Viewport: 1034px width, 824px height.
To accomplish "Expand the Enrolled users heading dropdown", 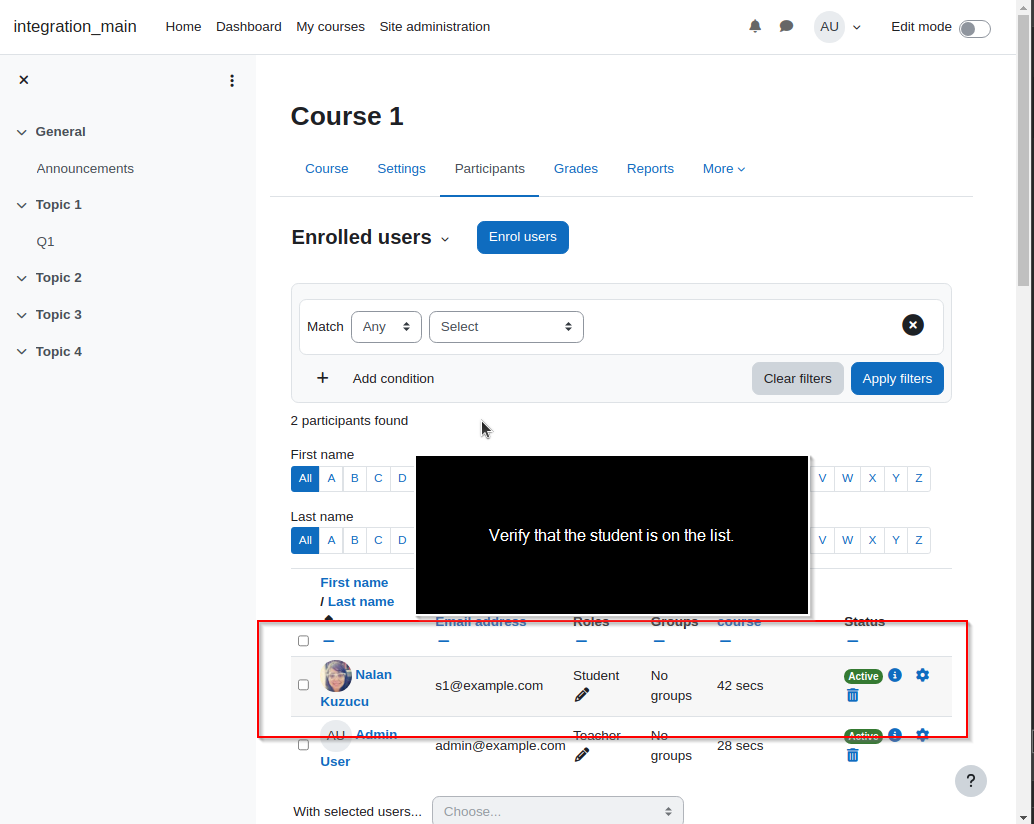I will pyautogui.click(x=445, y=239).
